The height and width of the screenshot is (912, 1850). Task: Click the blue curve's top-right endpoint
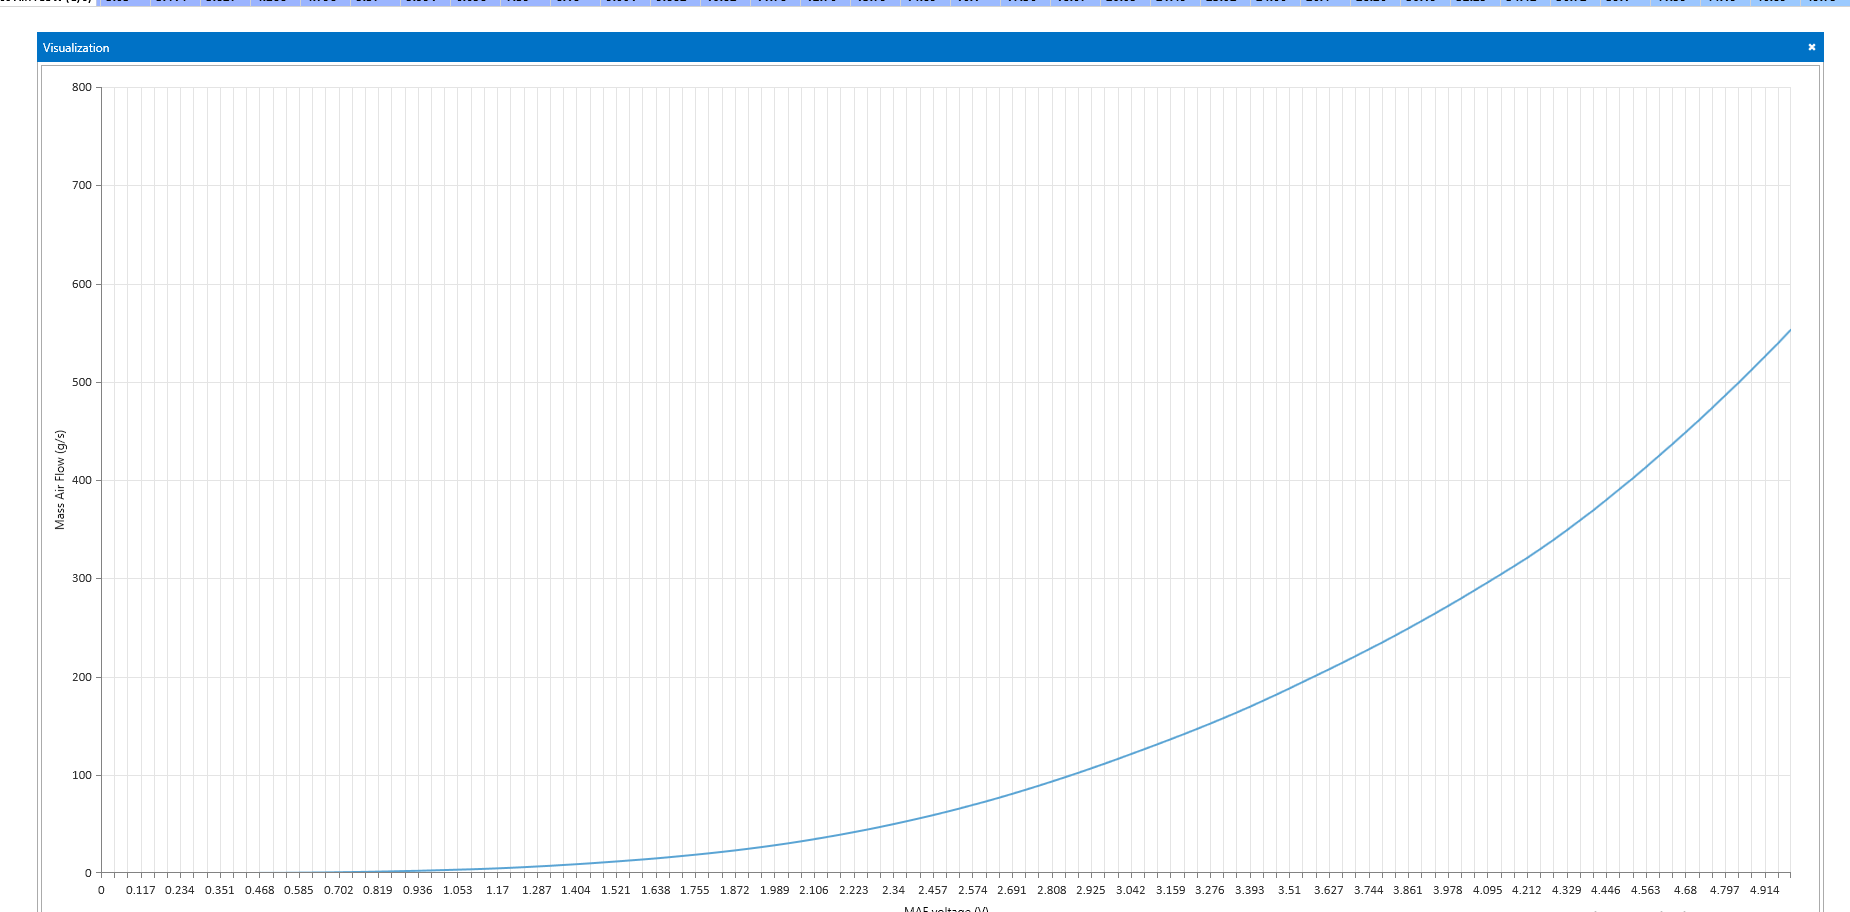(1789, 331)
